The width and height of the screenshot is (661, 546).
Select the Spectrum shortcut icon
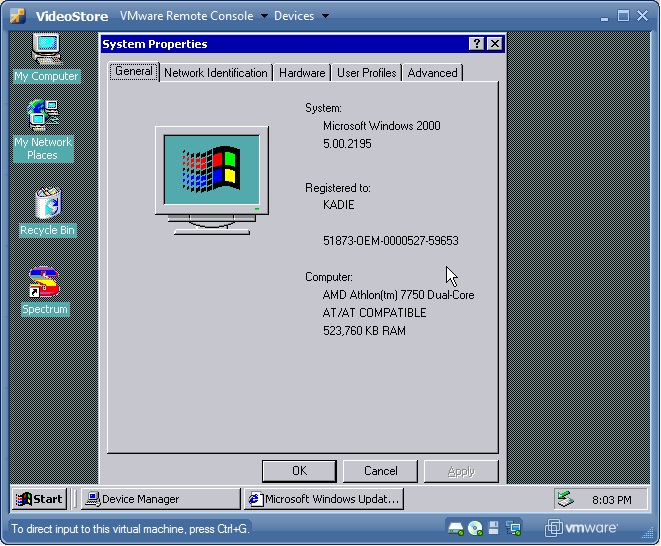coord(45,290)
